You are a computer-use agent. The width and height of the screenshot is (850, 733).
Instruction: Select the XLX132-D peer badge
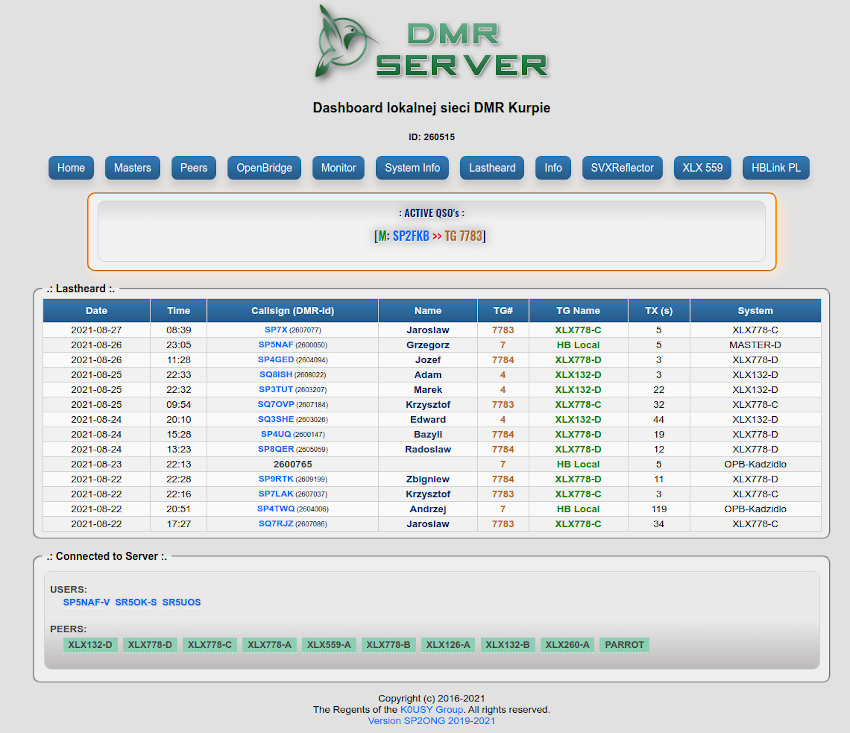click(90, 645)
